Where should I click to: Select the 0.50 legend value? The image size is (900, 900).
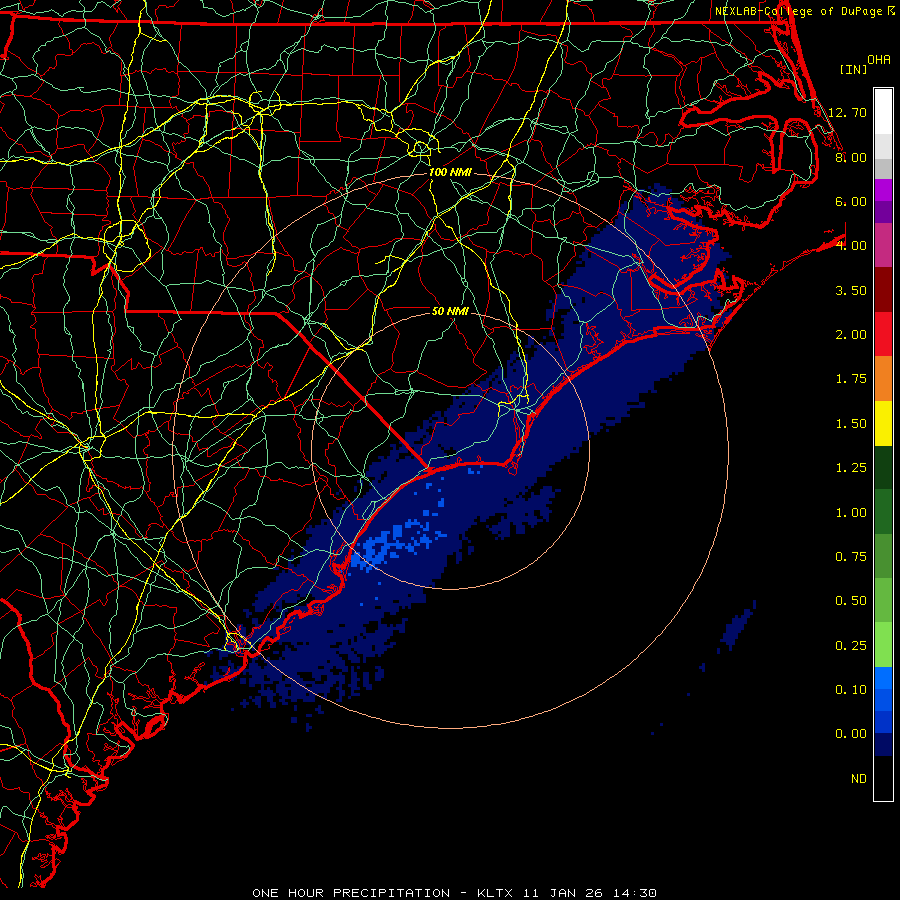pos(851,601)
